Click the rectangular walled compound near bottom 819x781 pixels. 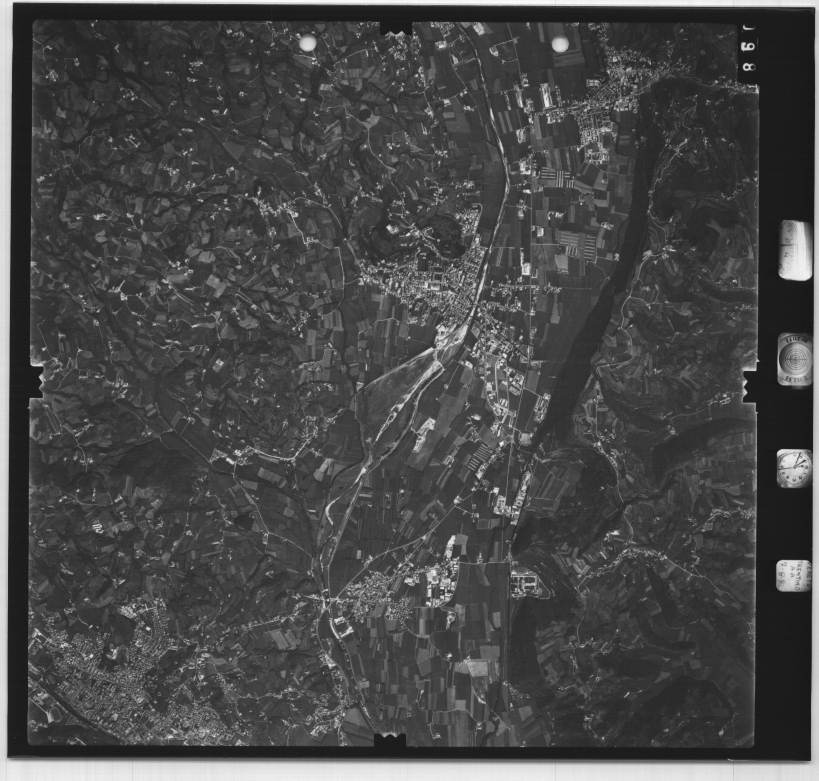pos(526,582)
